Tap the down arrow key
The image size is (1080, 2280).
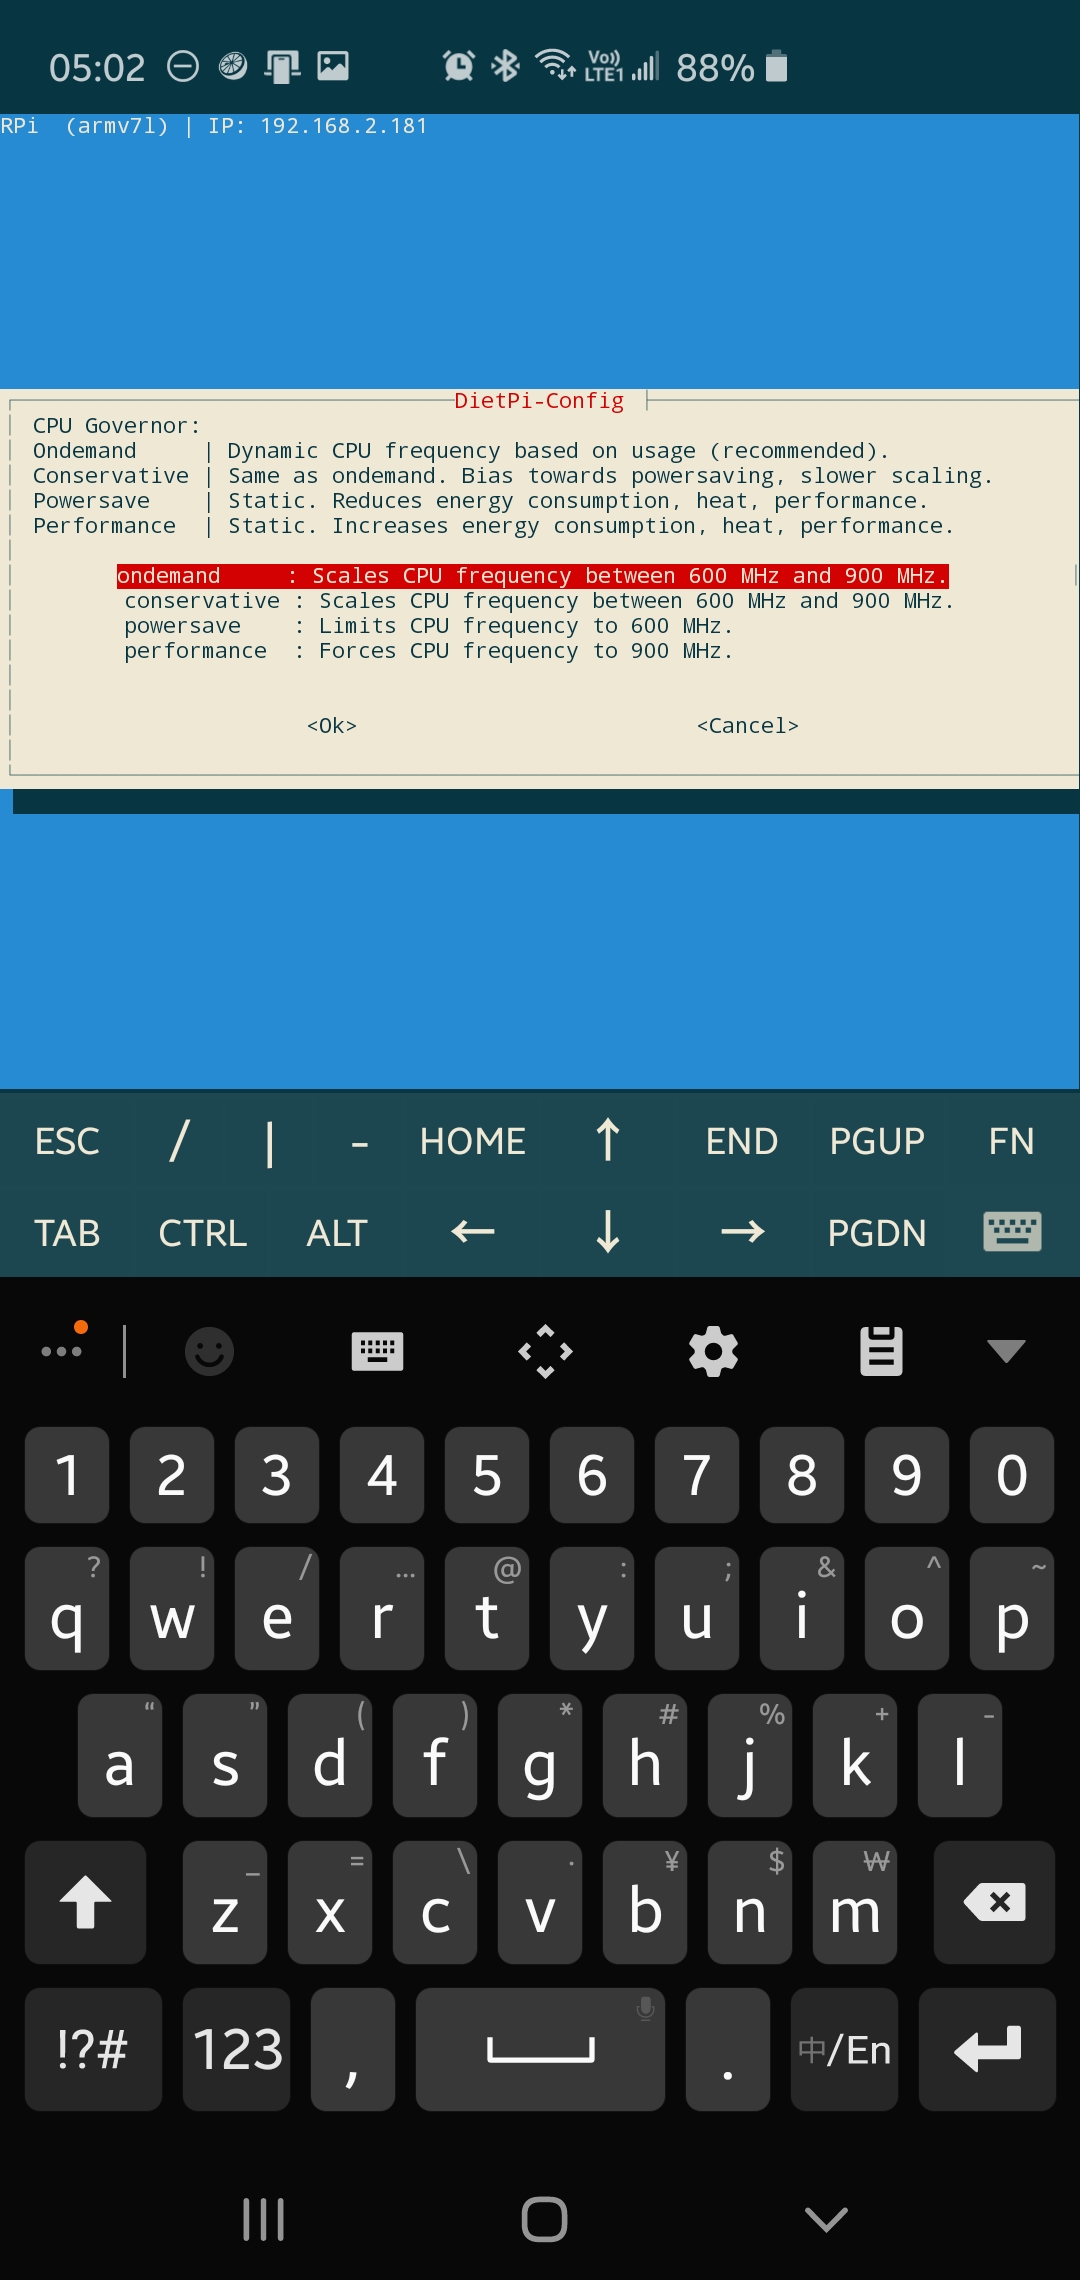(x=607, y=1233)
